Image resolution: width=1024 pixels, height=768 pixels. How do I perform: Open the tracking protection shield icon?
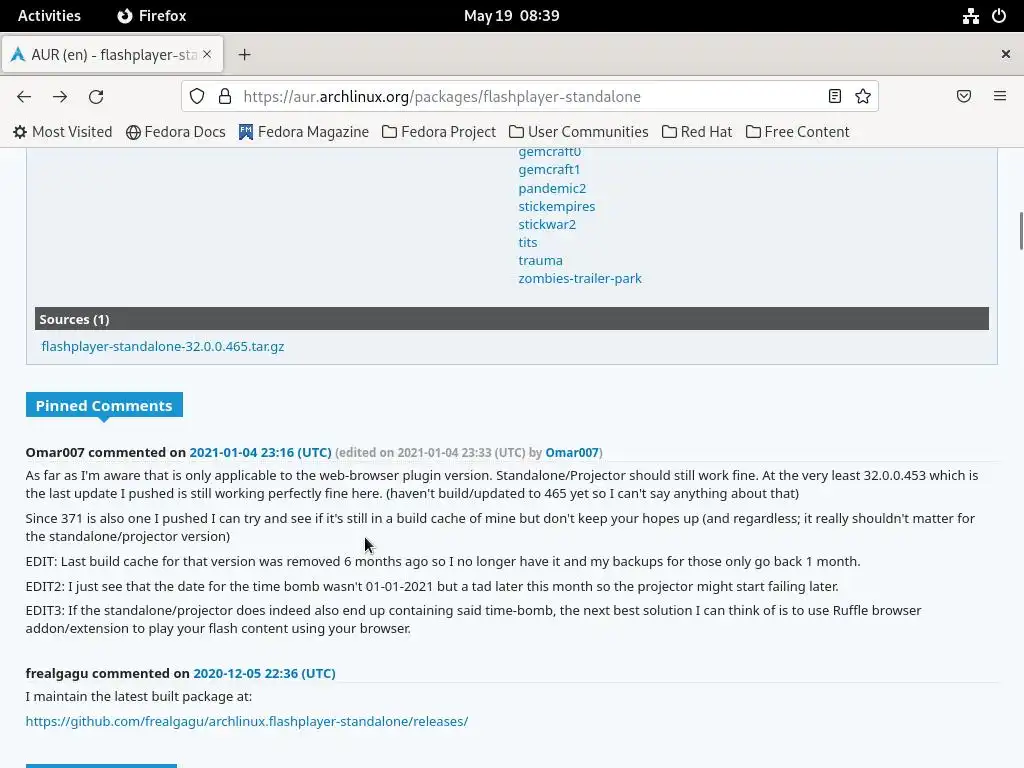click(x=197, y=97)
